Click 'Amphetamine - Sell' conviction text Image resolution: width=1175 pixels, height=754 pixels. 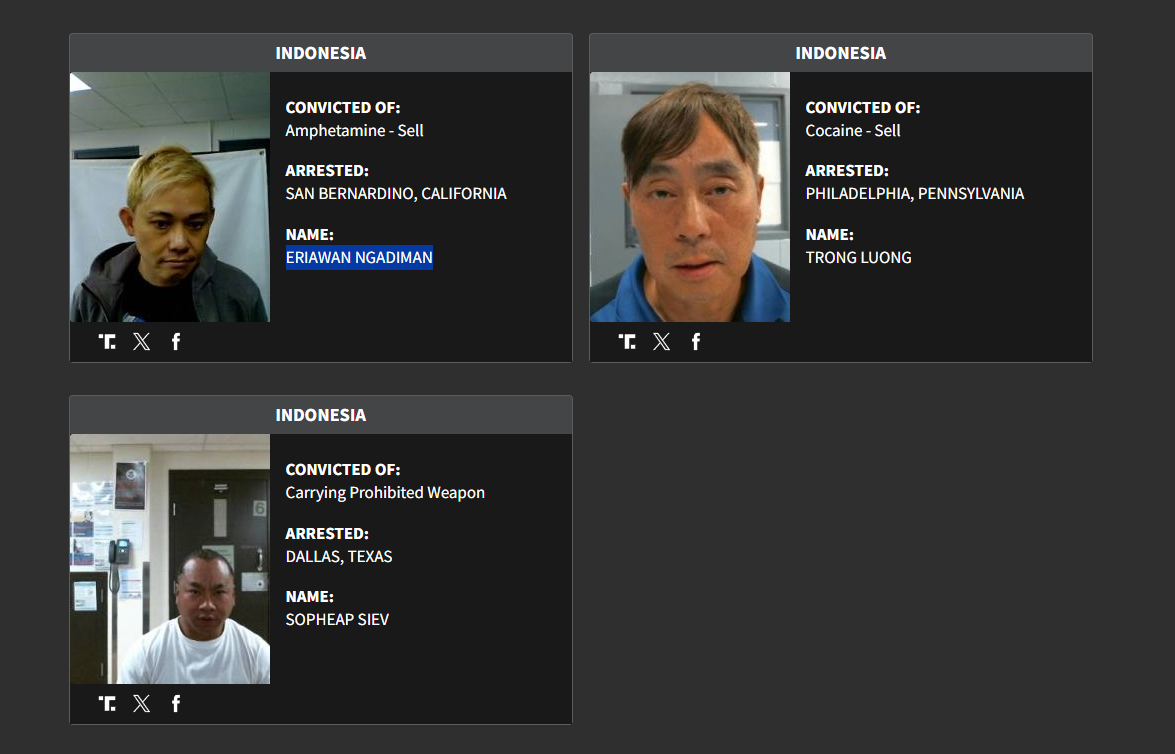pyautogui.click(x=354, y=130)
